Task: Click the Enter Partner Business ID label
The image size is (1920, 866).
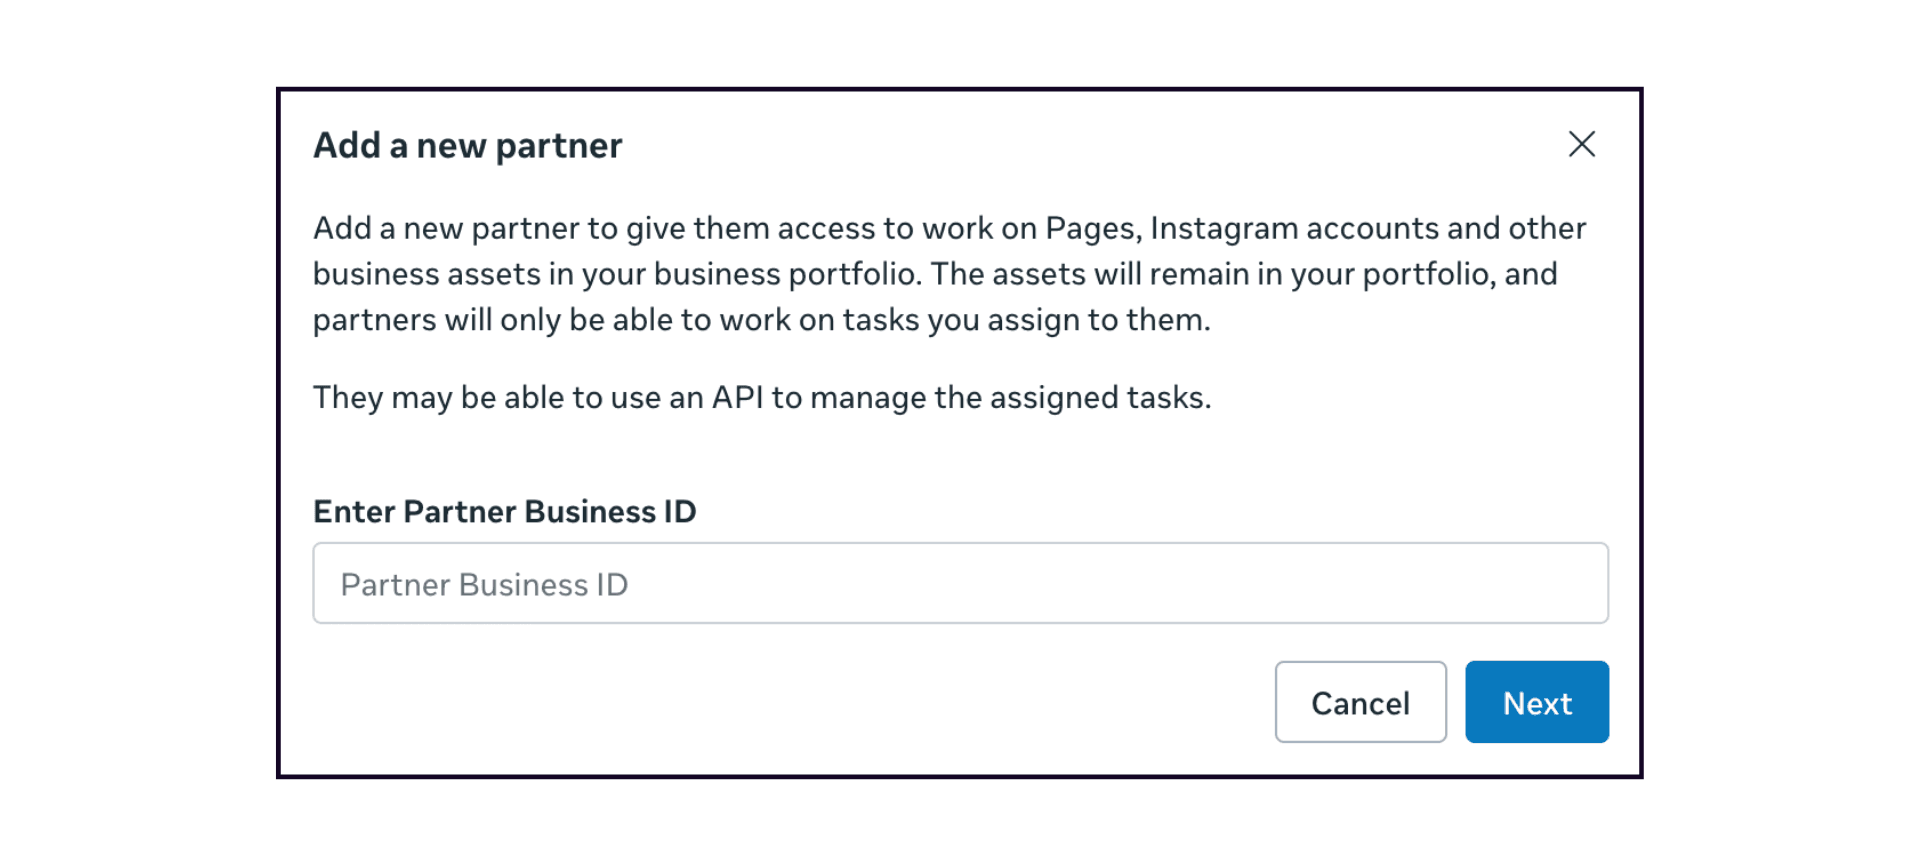Action: point(504,511)
